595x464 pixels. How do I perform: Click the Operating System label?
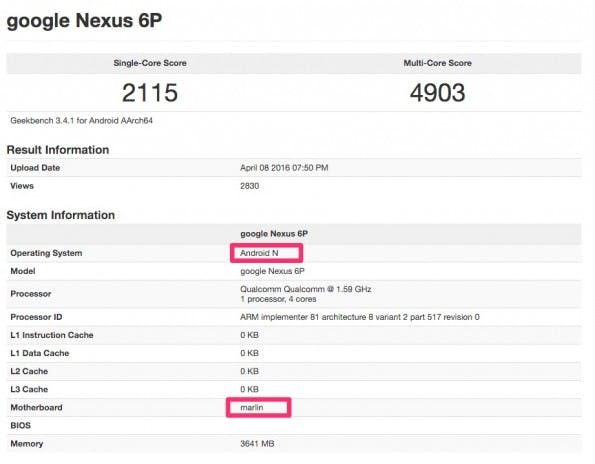[x=46, y=253]
